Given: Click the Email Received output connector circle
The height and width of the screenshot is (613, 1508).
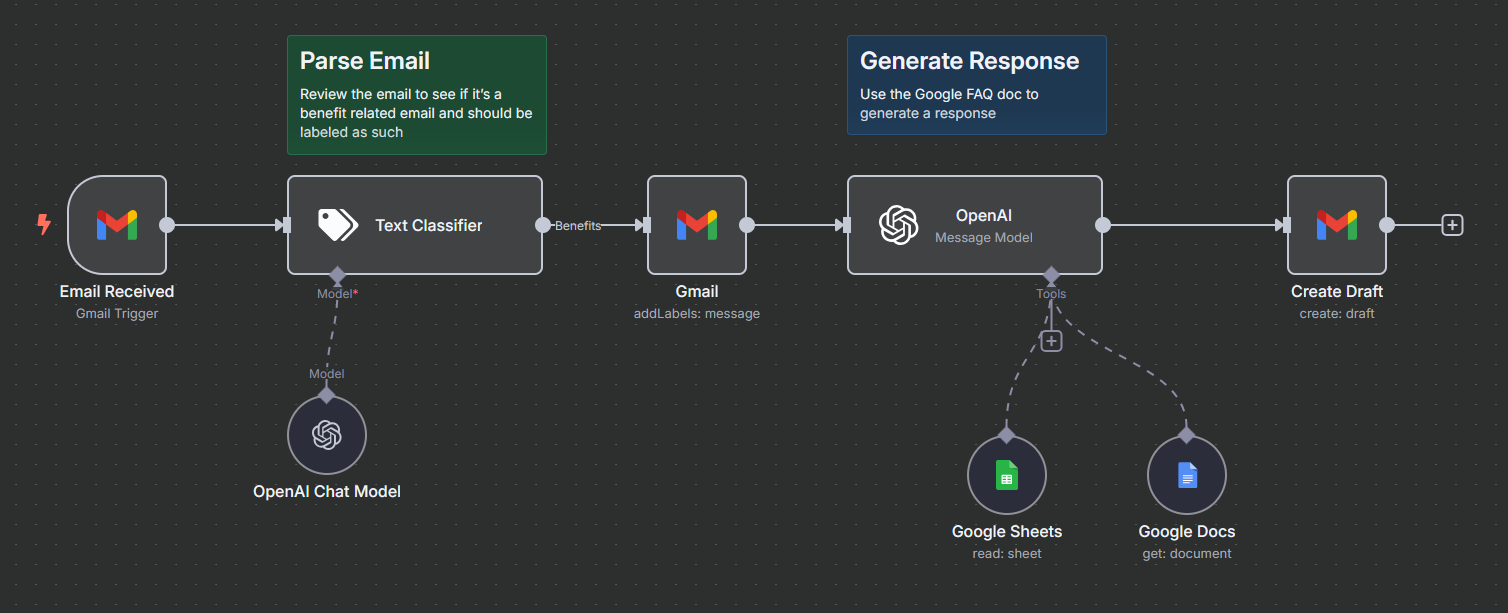Looking at the screenshot, I should (167, 225).
